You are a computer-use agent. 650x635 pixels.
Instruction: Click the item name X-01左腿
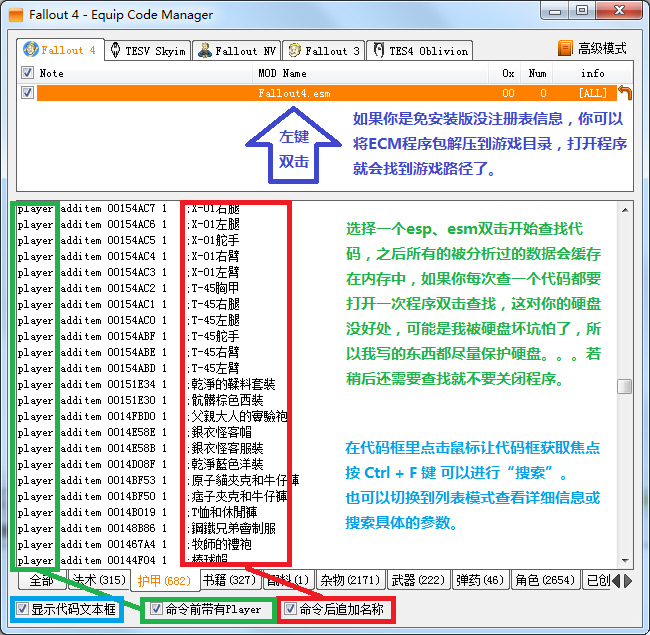(216, 224)
